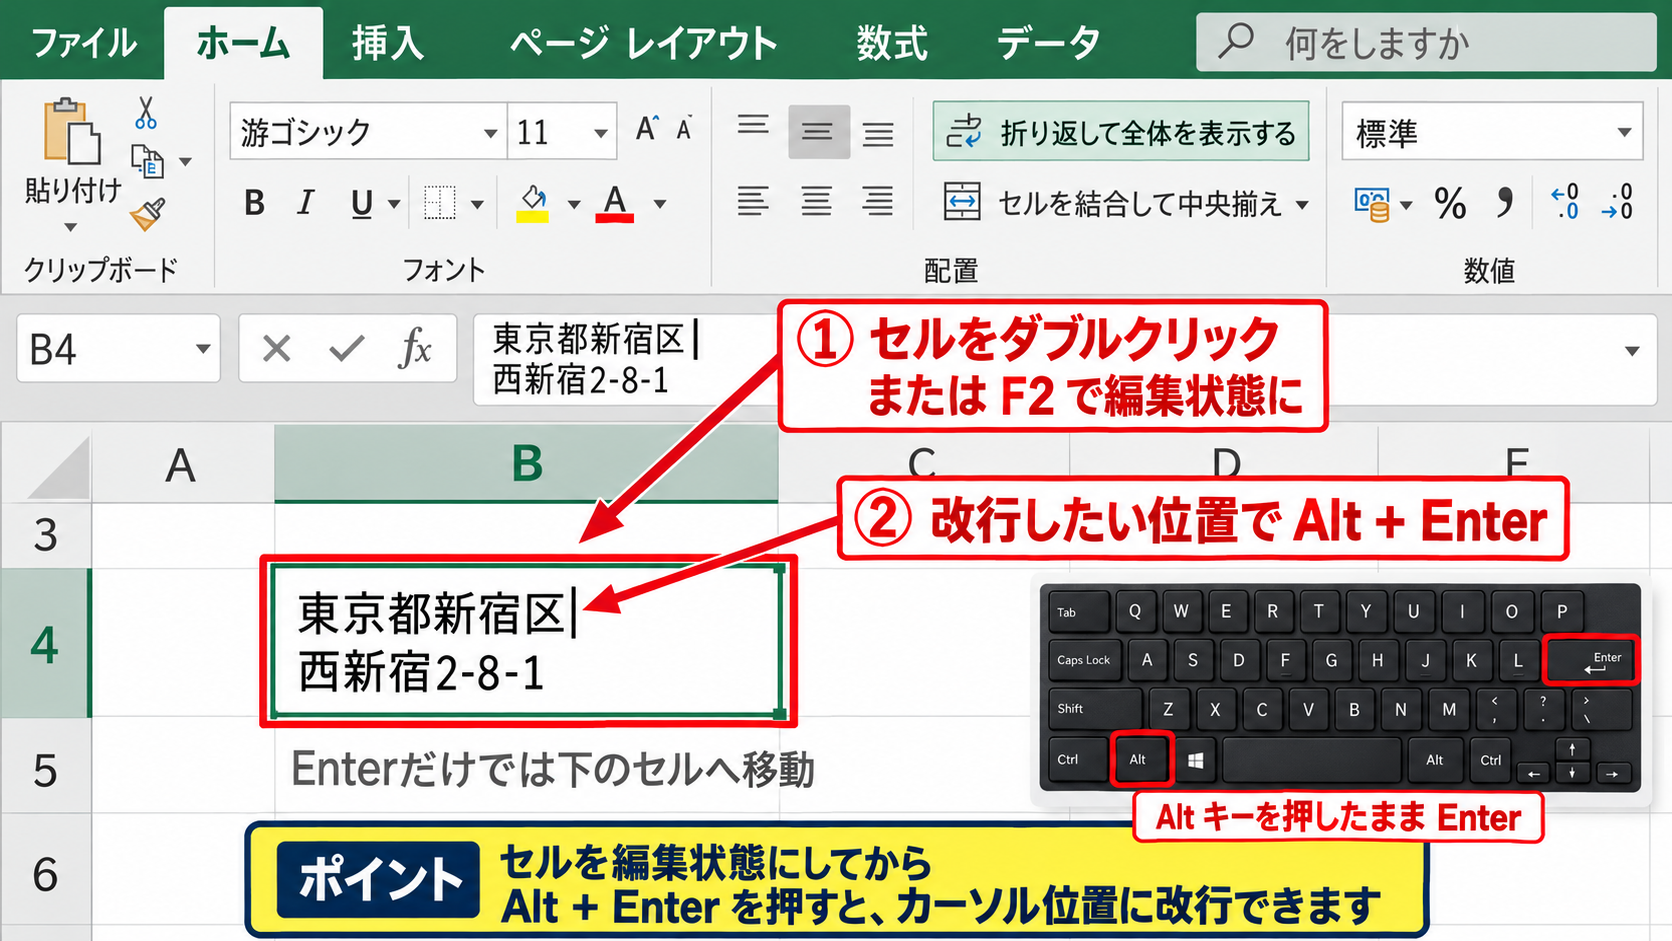Apply accounting number format icon
Screen dimensions: 1672x941
pos(1371,204)
